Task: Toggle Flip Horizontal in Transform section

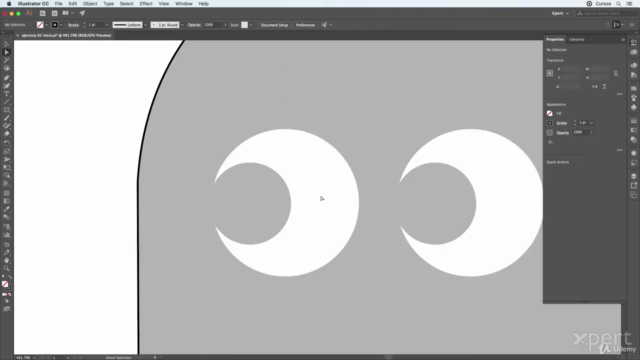Action: [x=595, y=87]
